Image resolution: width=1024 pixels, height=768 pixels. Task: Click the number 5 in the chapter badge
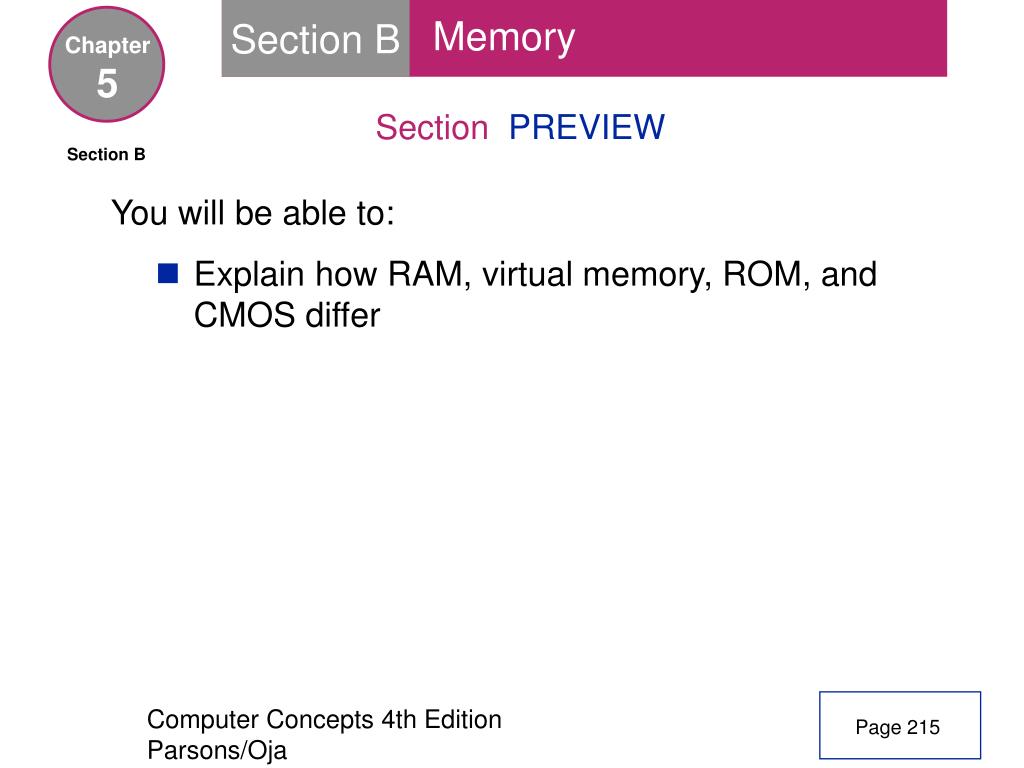point(107,84)
